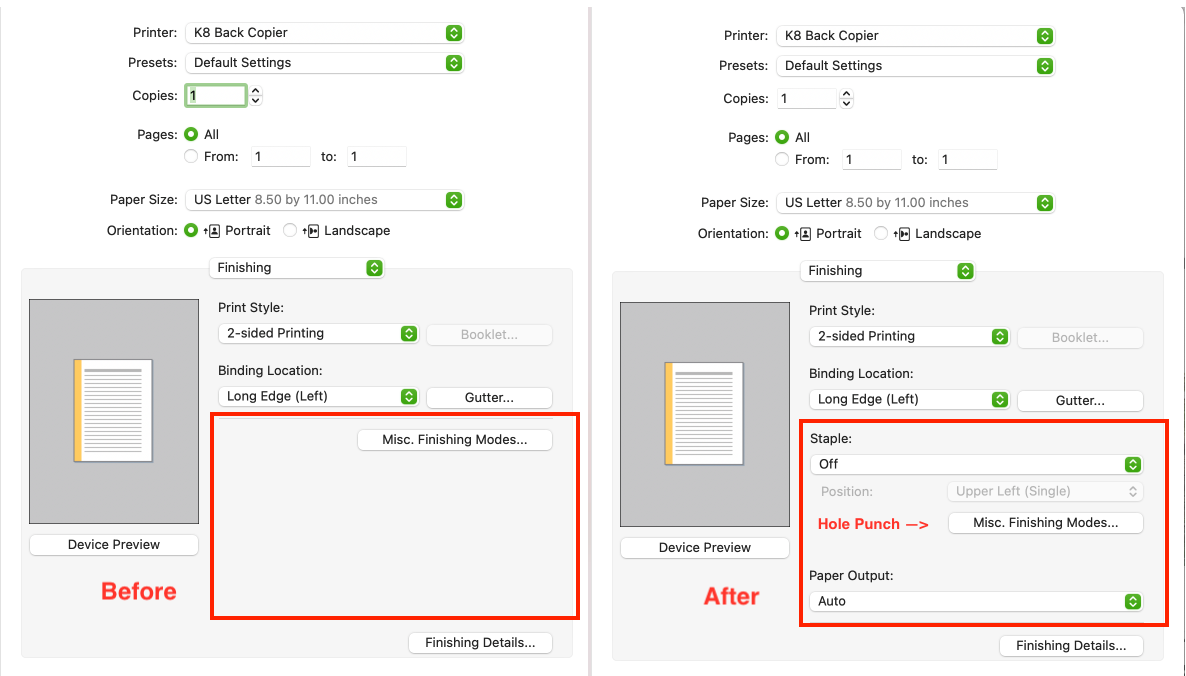The image size is (1186, 676).
Task: Click Device Preview in After dialog
Action: (x=705, y=547)
